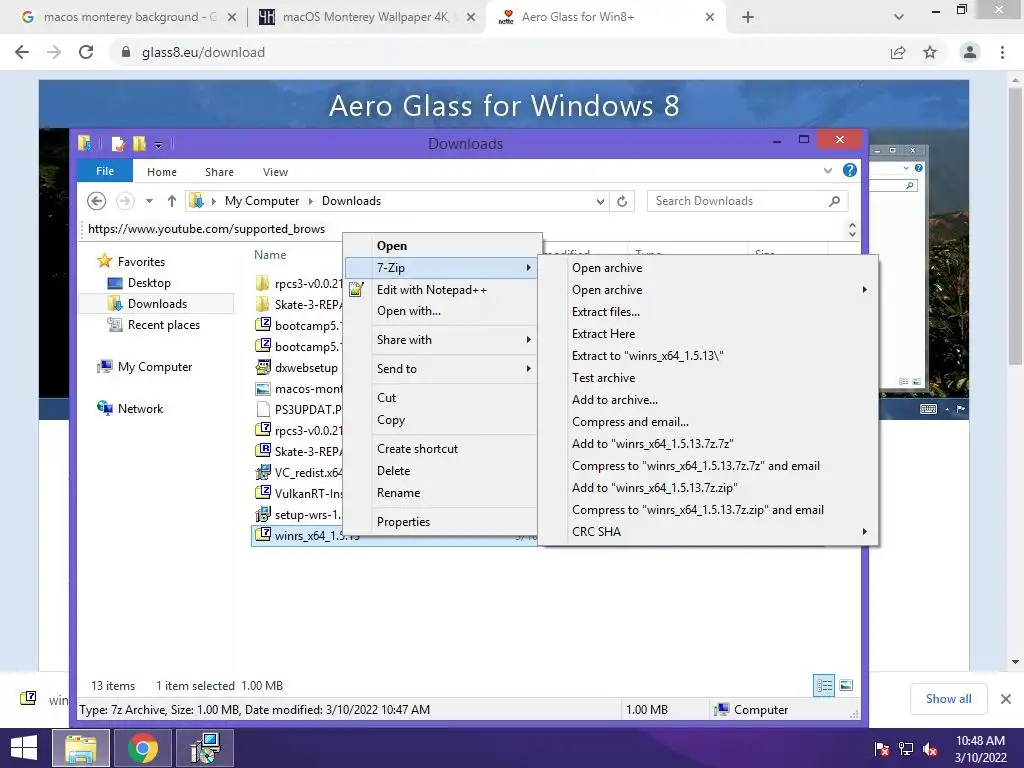Select Extract to "winrs_x64_1.5.13\"
Image resolution: width=1024 pixels, height=768 pixels.
pyautogui.click(x=647, y=356)
